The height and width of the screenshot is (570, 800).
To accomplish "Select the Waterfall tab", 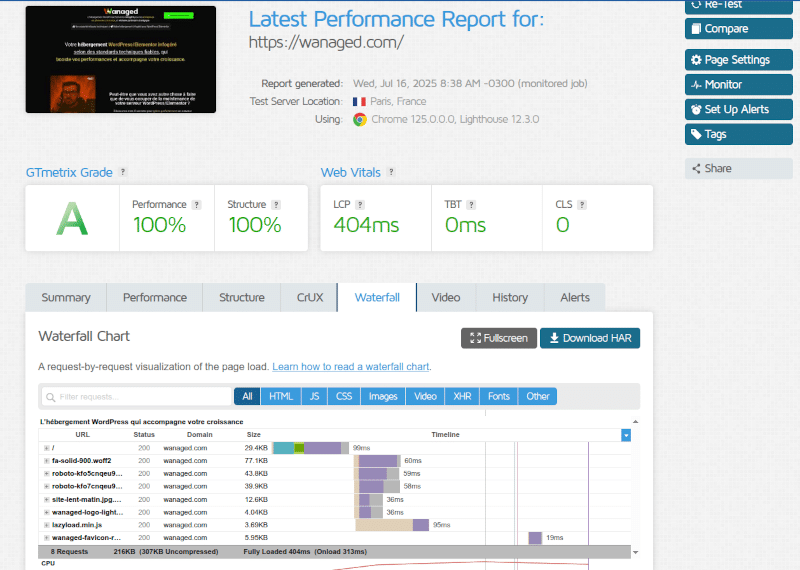I will click(x=377, y=298).
